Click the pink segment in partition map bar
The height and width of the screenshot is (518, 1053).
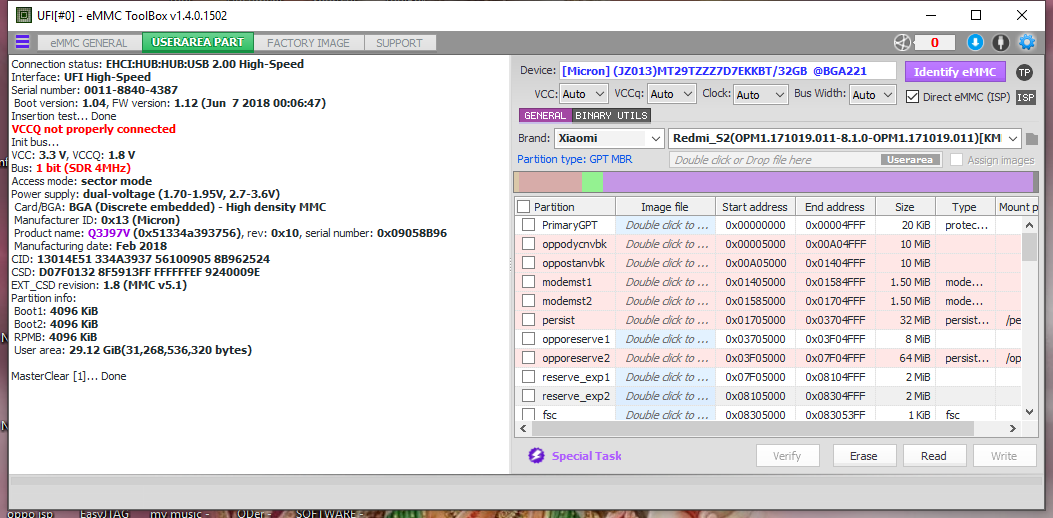[550, 183]
